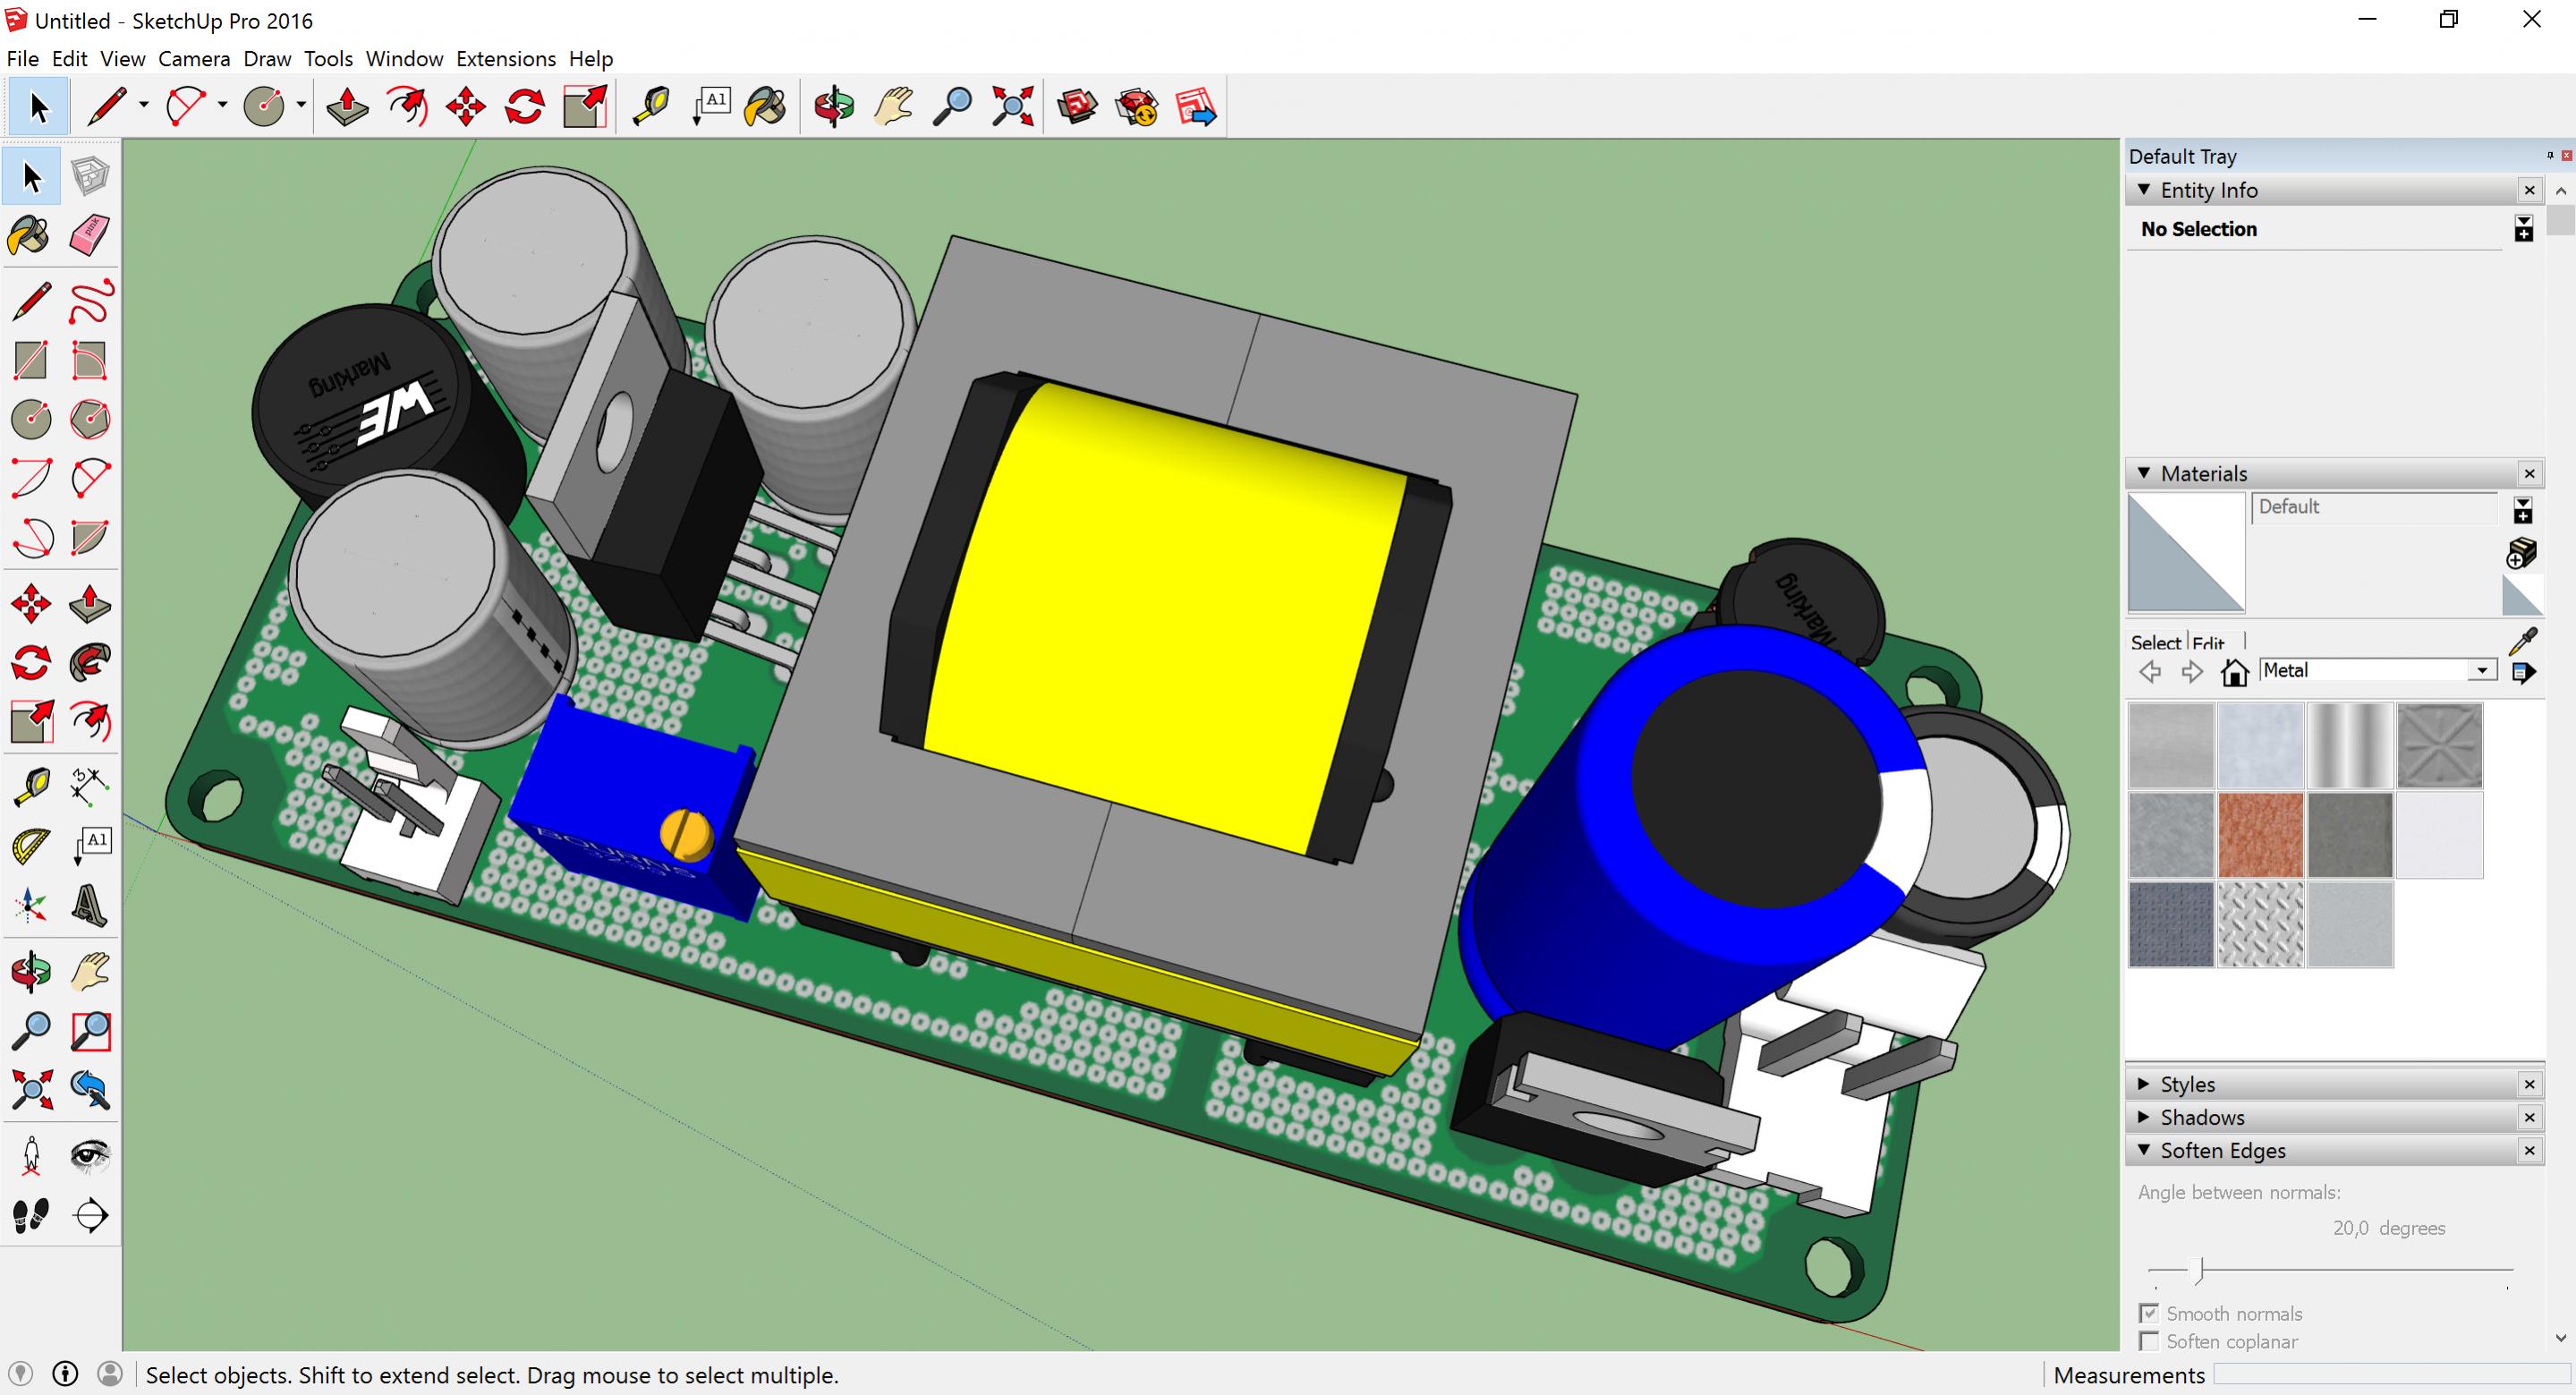
Task: Pick the orange rusty metal material swatch
Action: [2260, 835]
